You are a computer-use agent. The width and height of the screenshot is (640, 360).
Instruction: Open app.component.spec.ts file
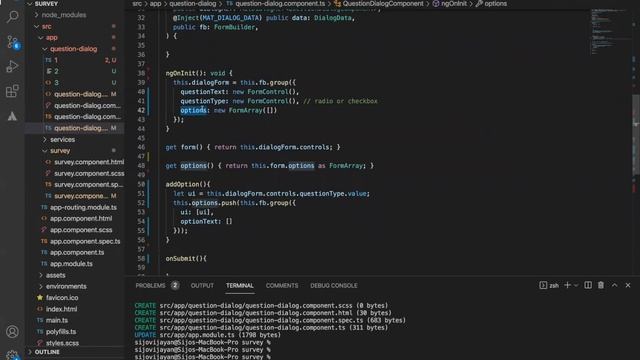coord(84,241)
